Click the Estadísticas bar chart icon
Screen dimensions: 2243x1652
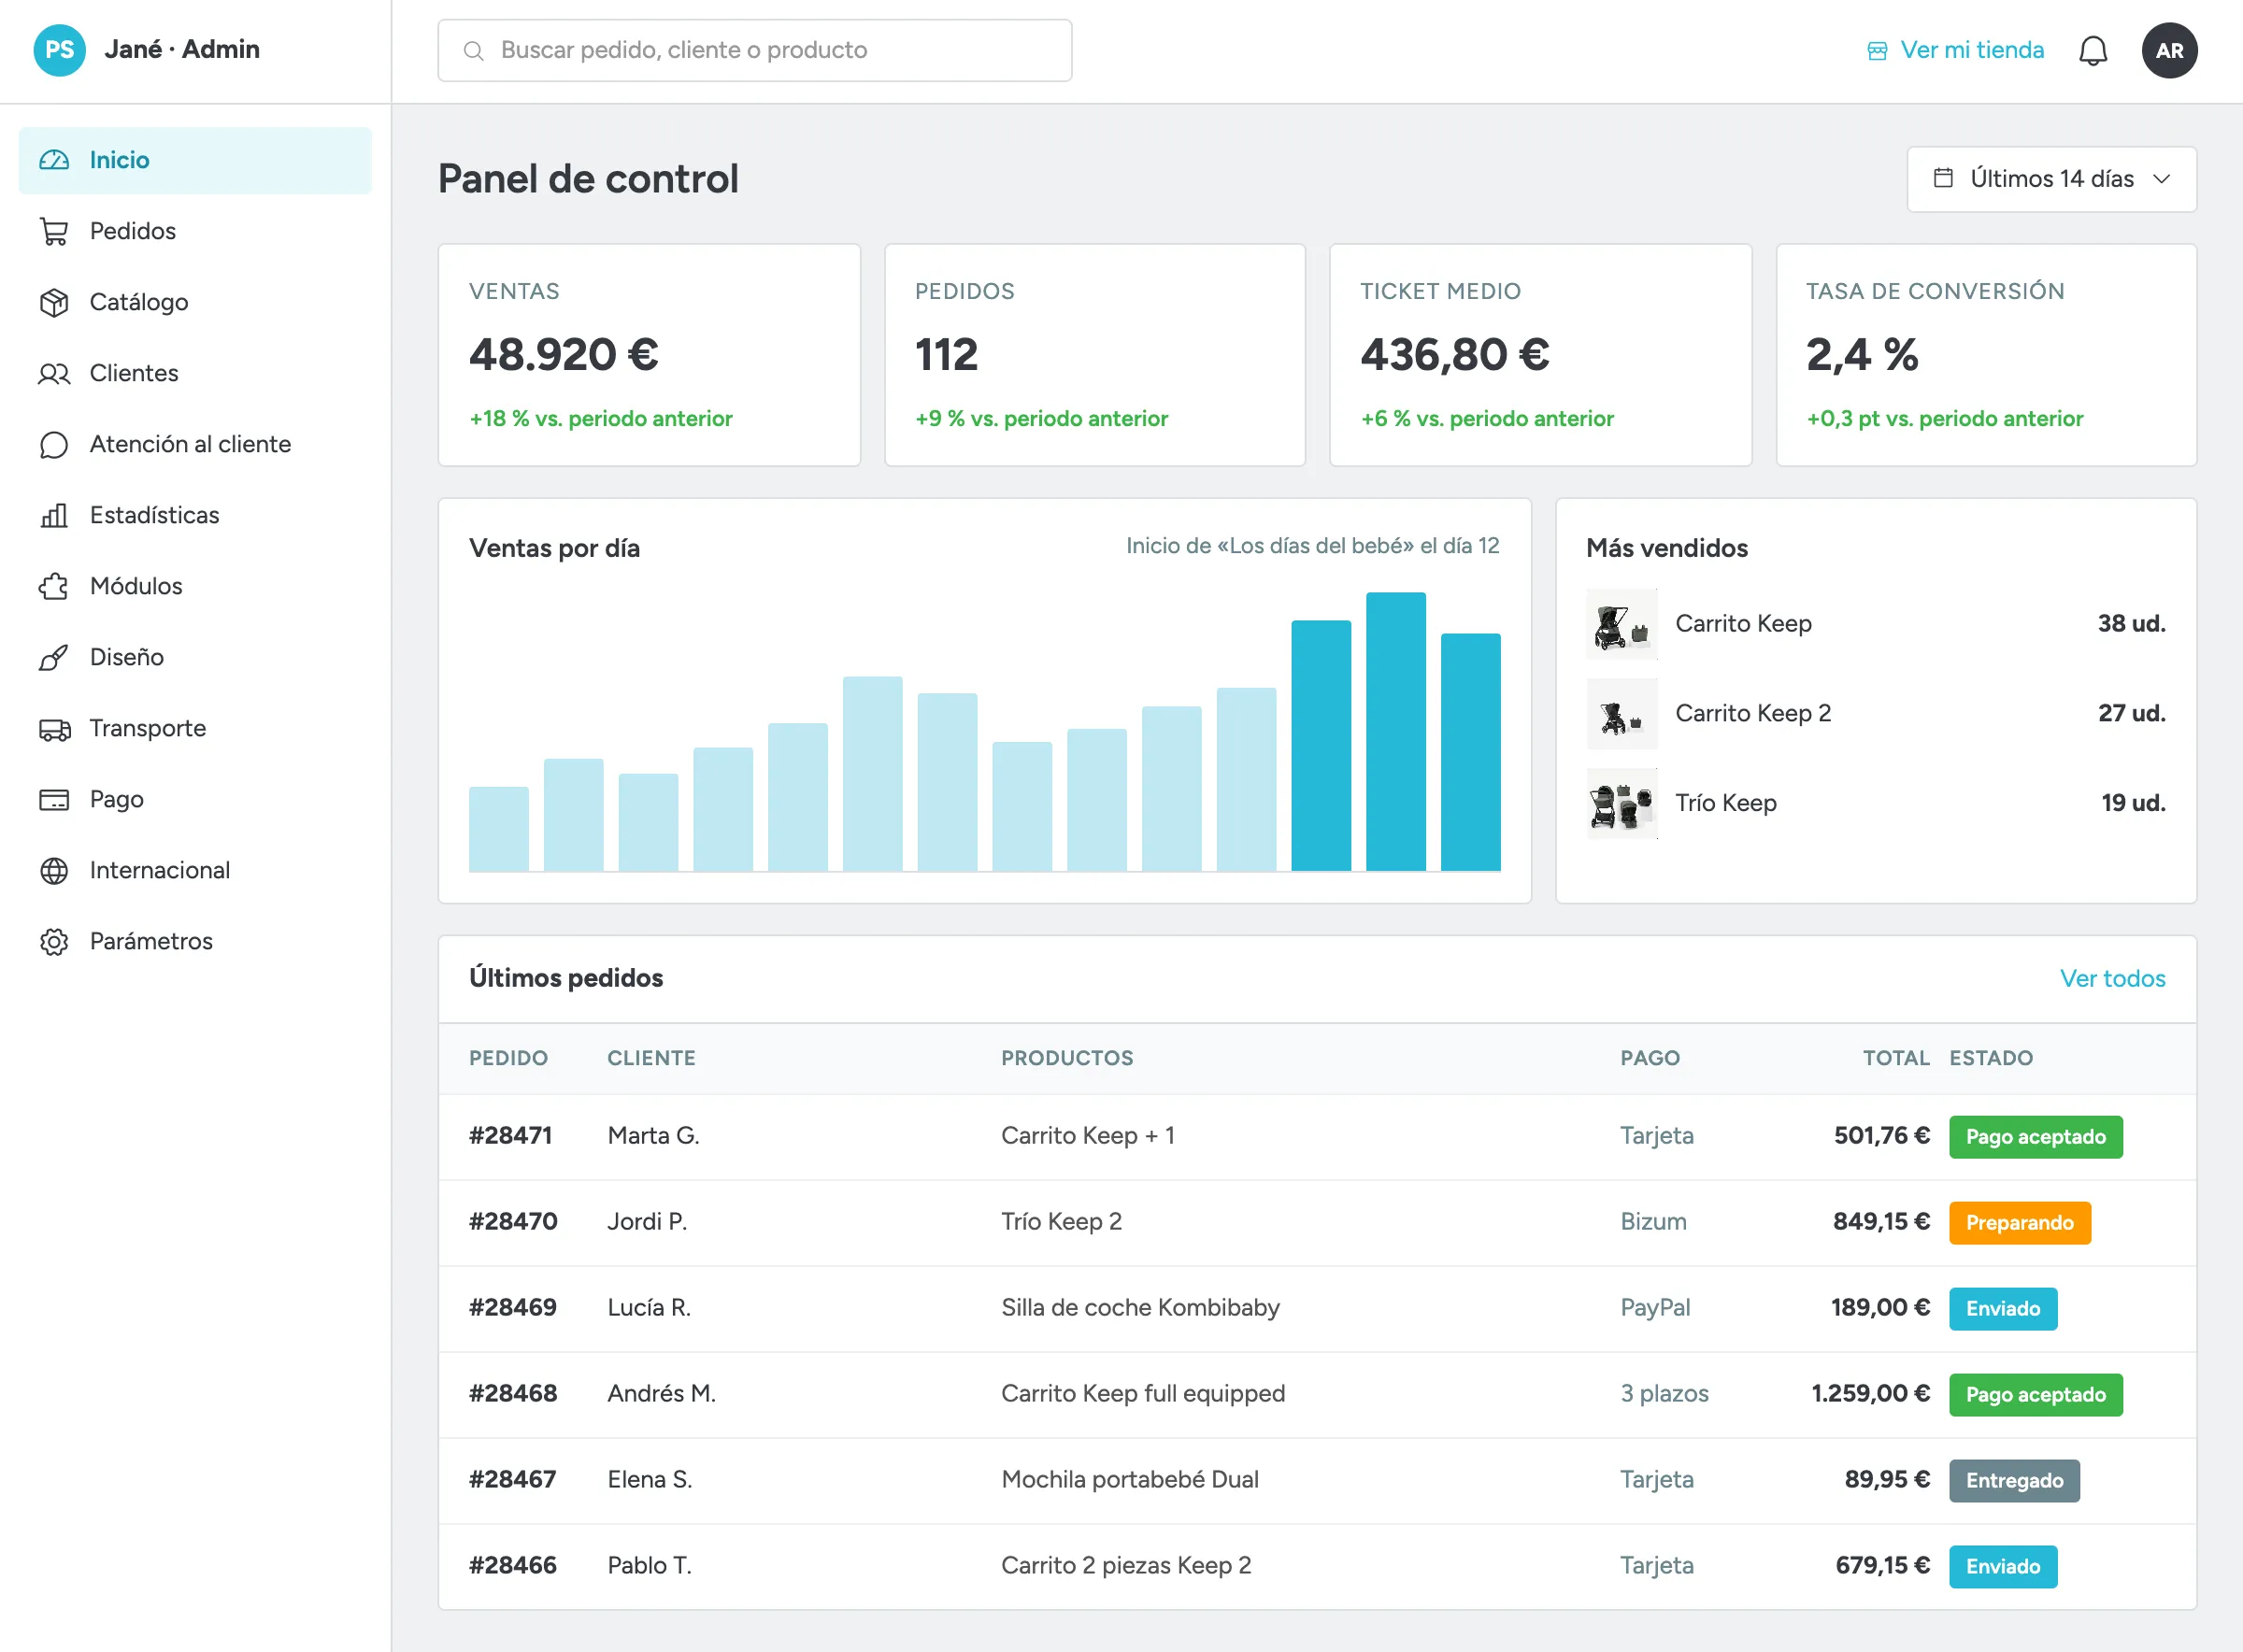click(54, 515)
